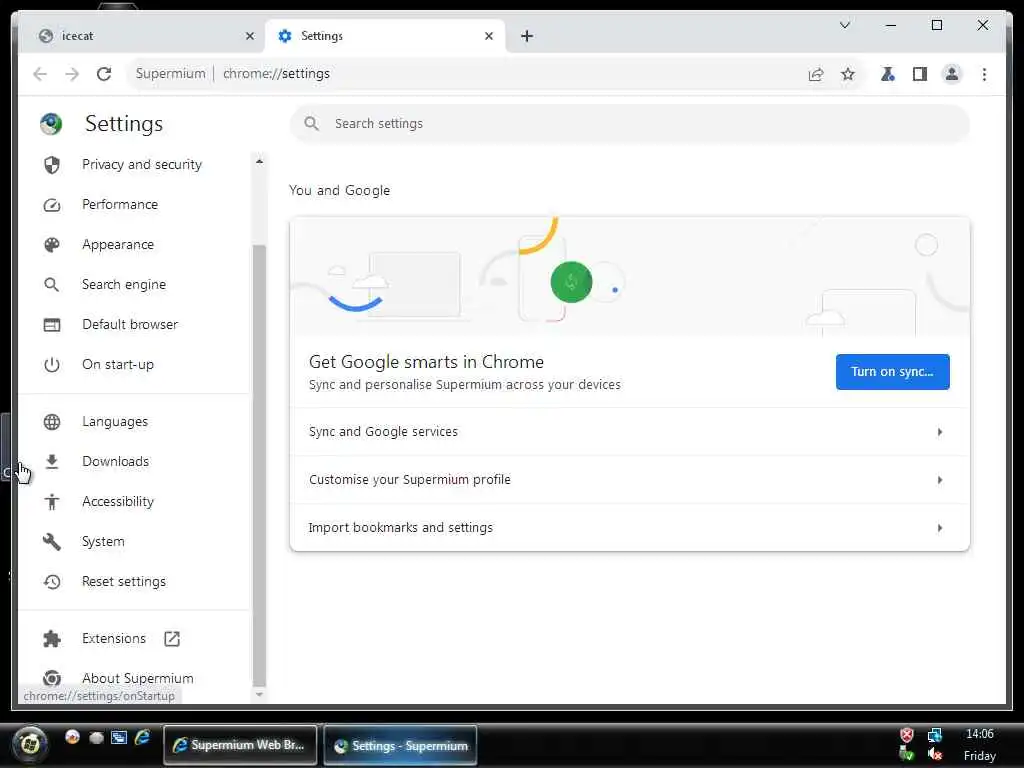
Task: Open the Search engine section
Action: pyautogui.click(x=124, y=284)
